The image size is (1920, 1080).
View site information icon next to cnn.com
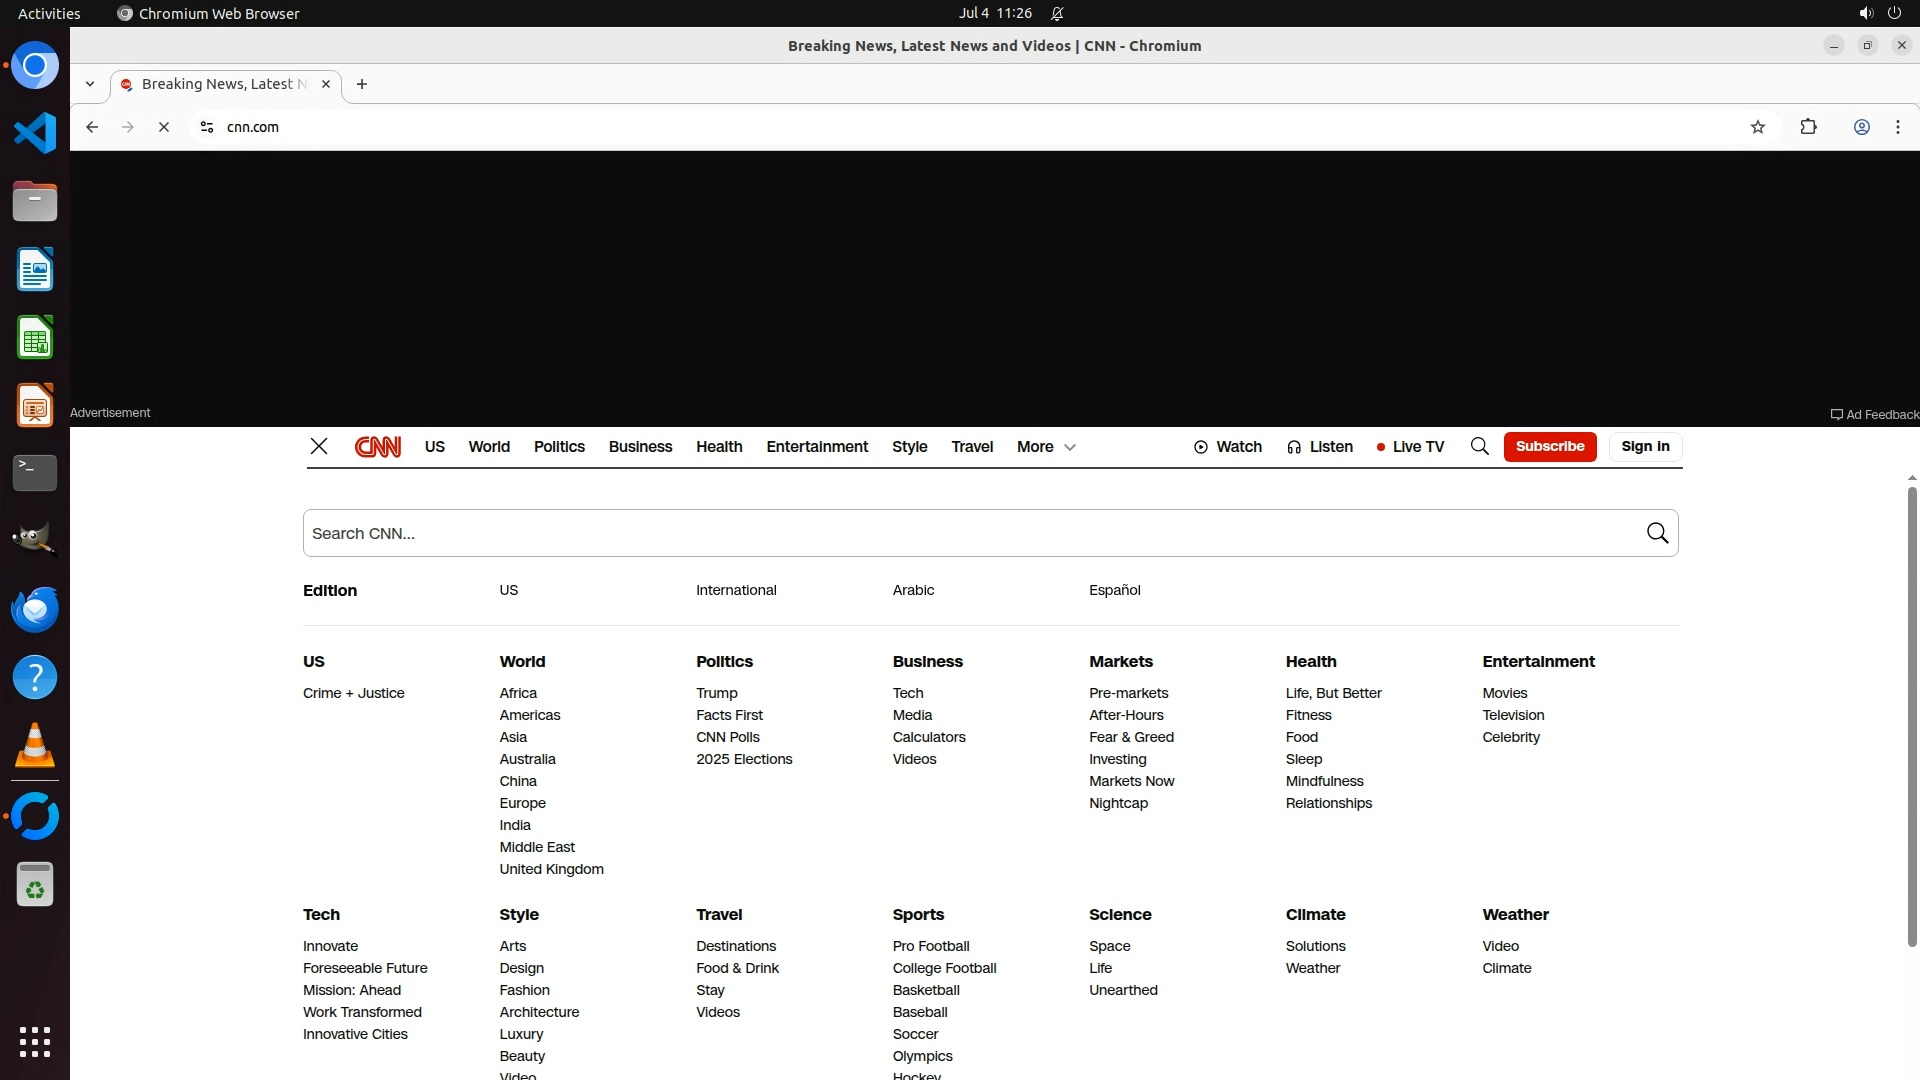(x=207, y=127)
